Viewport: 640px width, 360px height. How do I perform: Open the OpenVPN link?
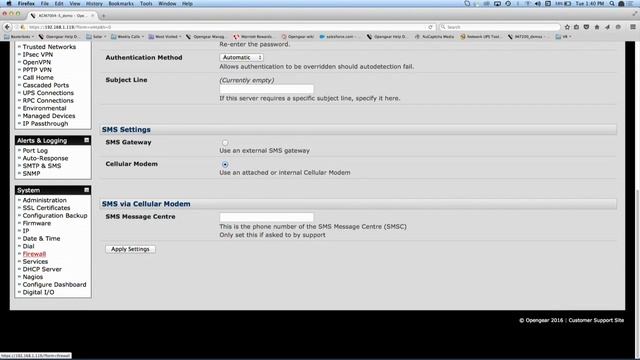37,62
